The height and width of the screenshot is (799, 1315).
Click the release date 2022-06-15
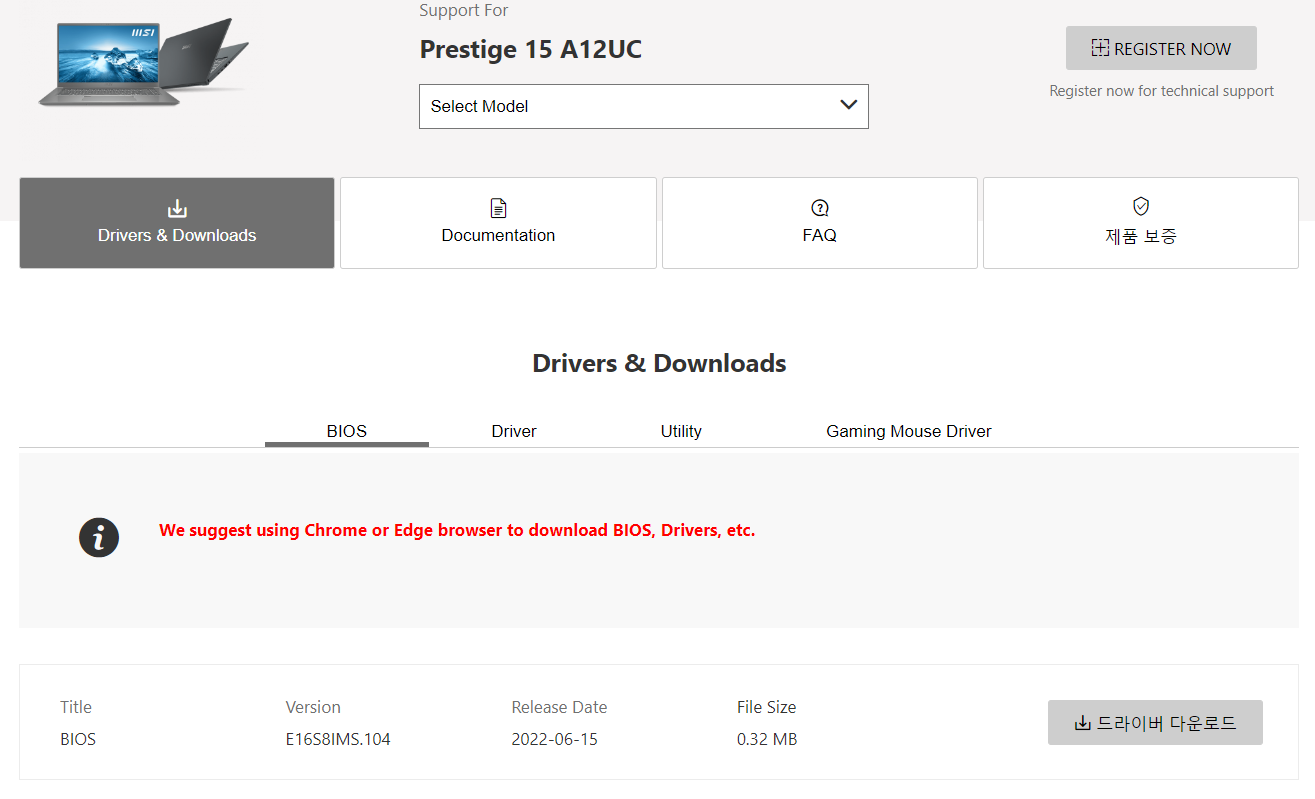coord(555,740)
